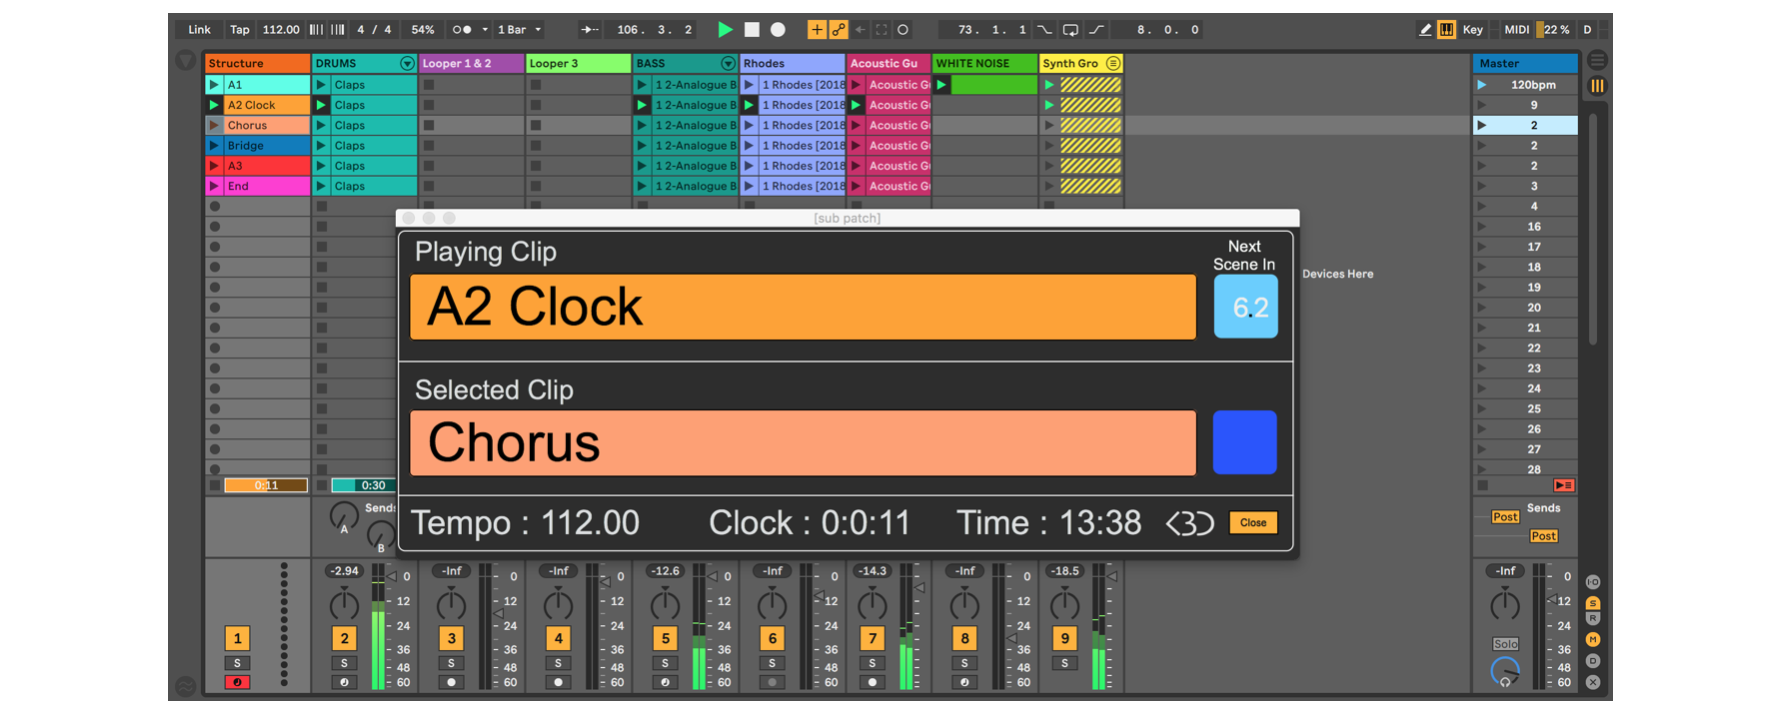Image resolution: width=1780 pixels, height=712 pixels.
Task: Click the orange A2 Clock playing clip bar
Action: (803, 306)
